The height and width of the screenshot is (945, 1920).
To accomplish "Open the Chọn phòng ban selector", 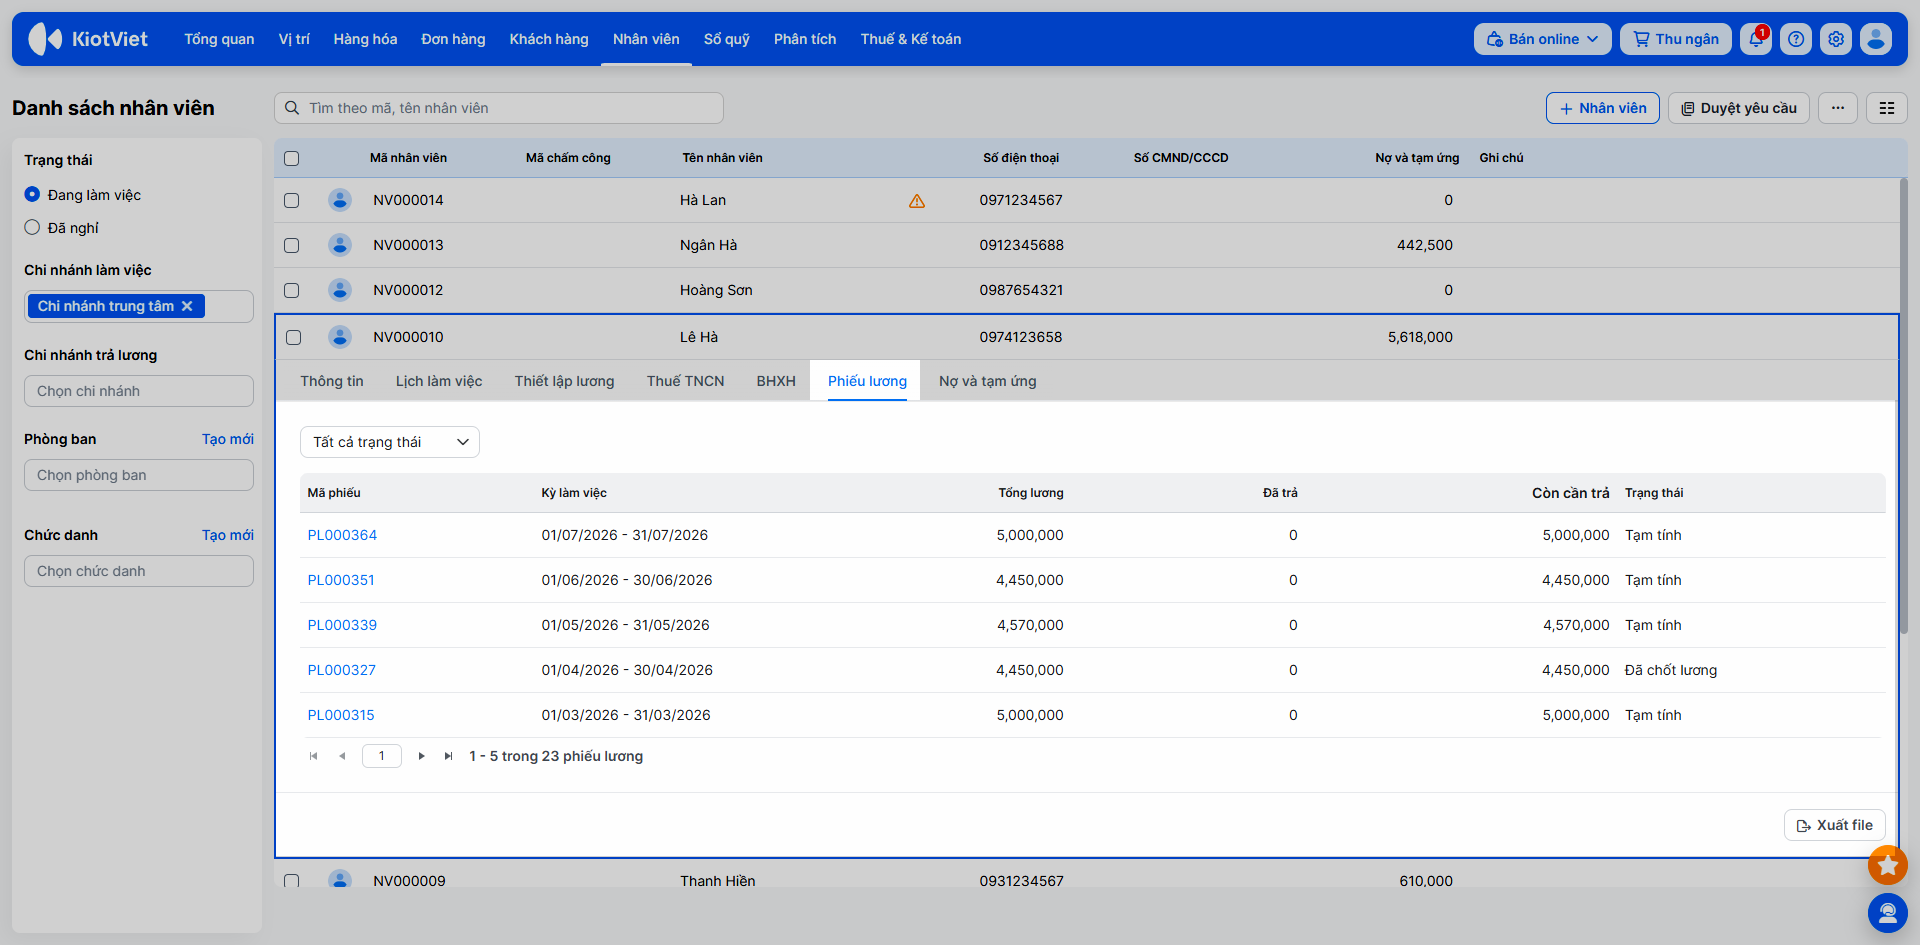I will 139,475.
